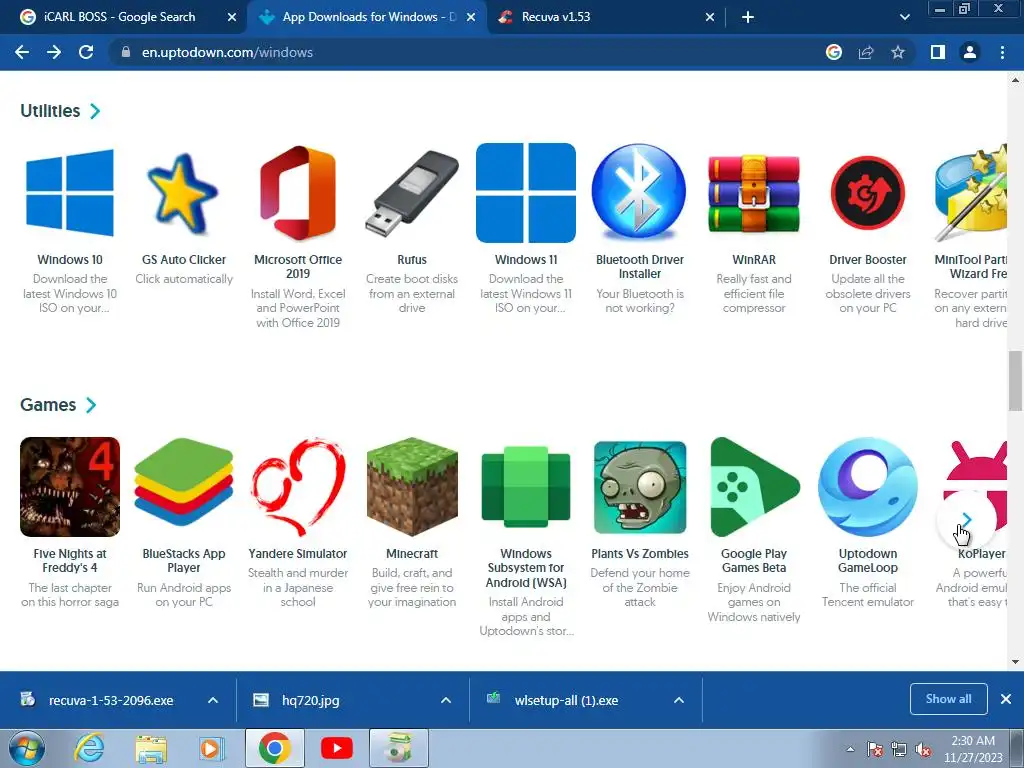Toggle the browser side panel icon

938,52
